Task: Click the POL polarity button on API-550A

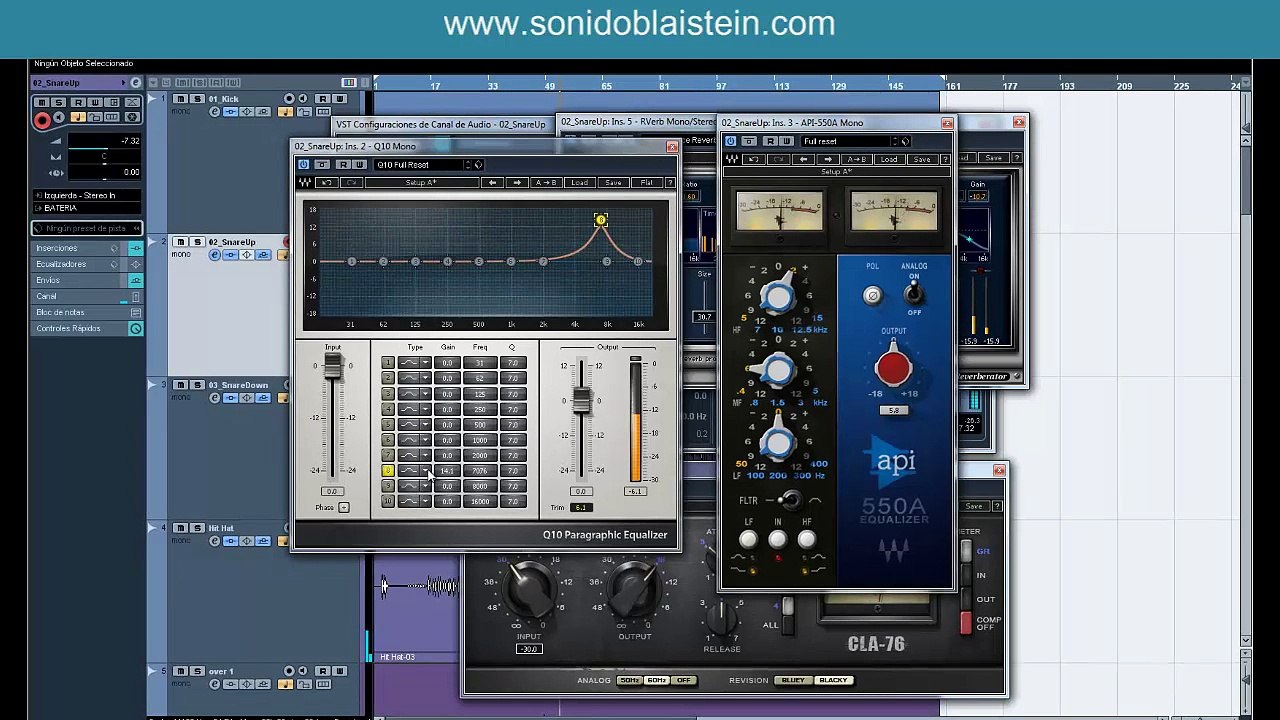Action: (x=872, y=296)
